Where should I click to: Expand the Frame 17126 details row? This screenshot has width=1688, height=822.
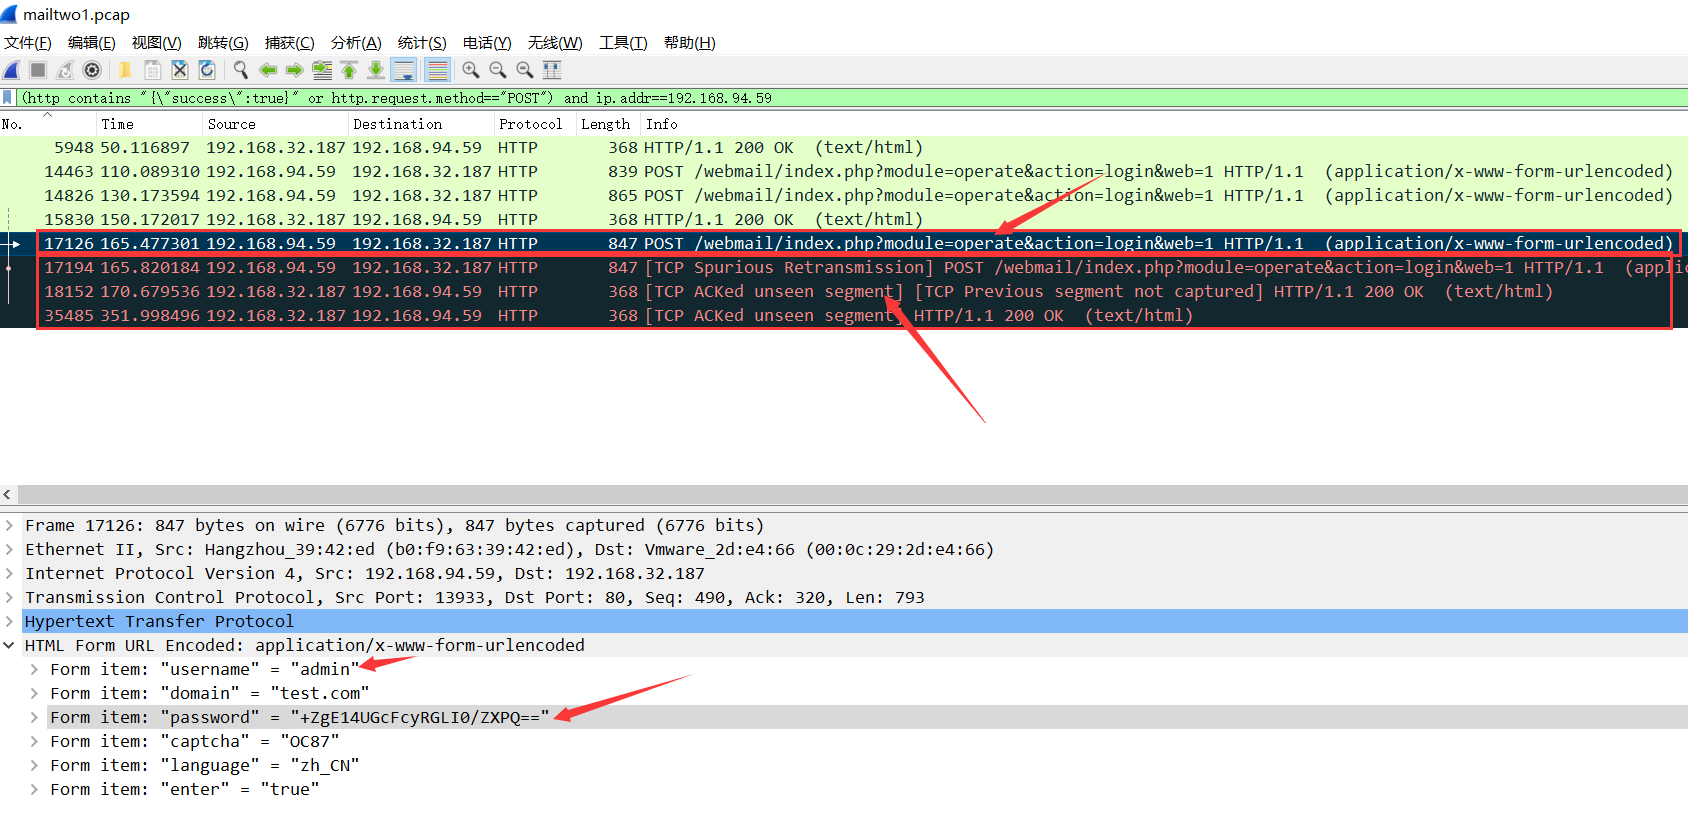(9, 525)
